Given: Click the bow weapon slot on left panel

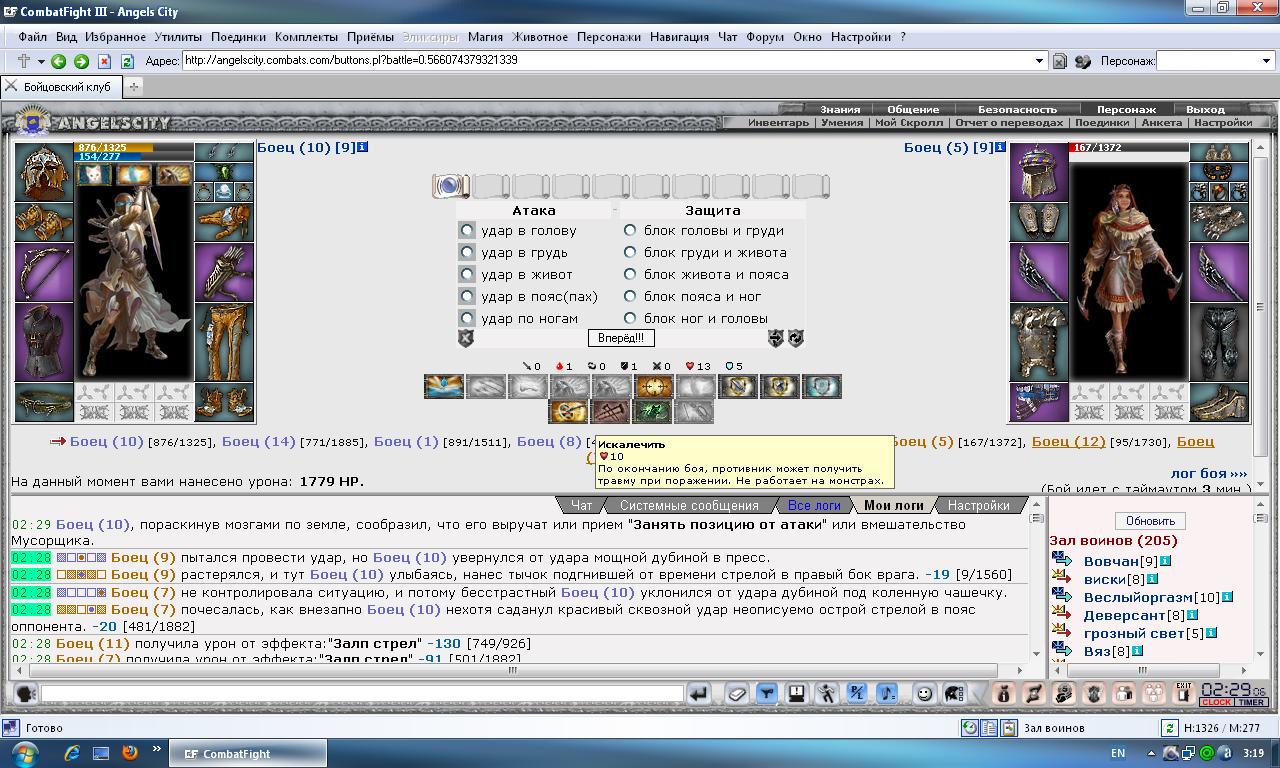Looking at the screenshot, I should 44,272.
